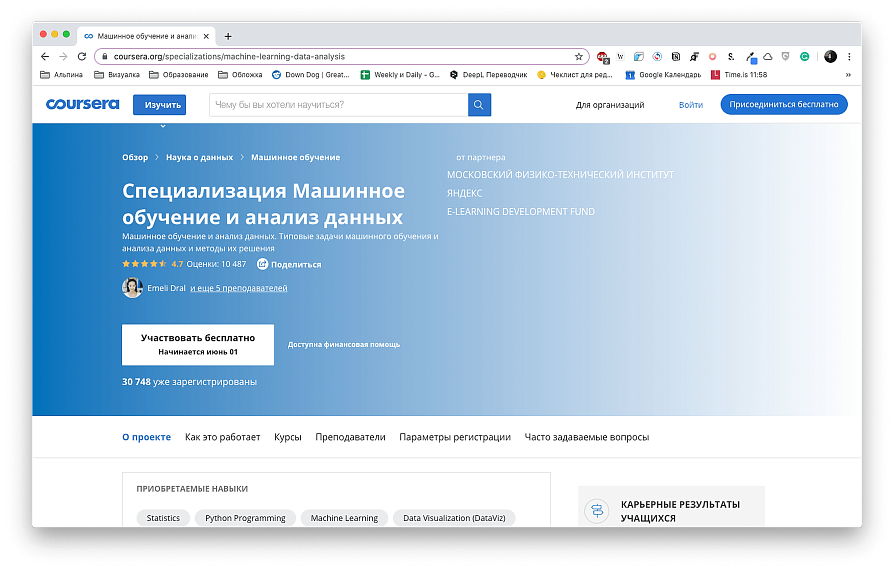This screenshot has height=570, width=894.
Task: Open the grey shield extension
Action: coord(786,56)
